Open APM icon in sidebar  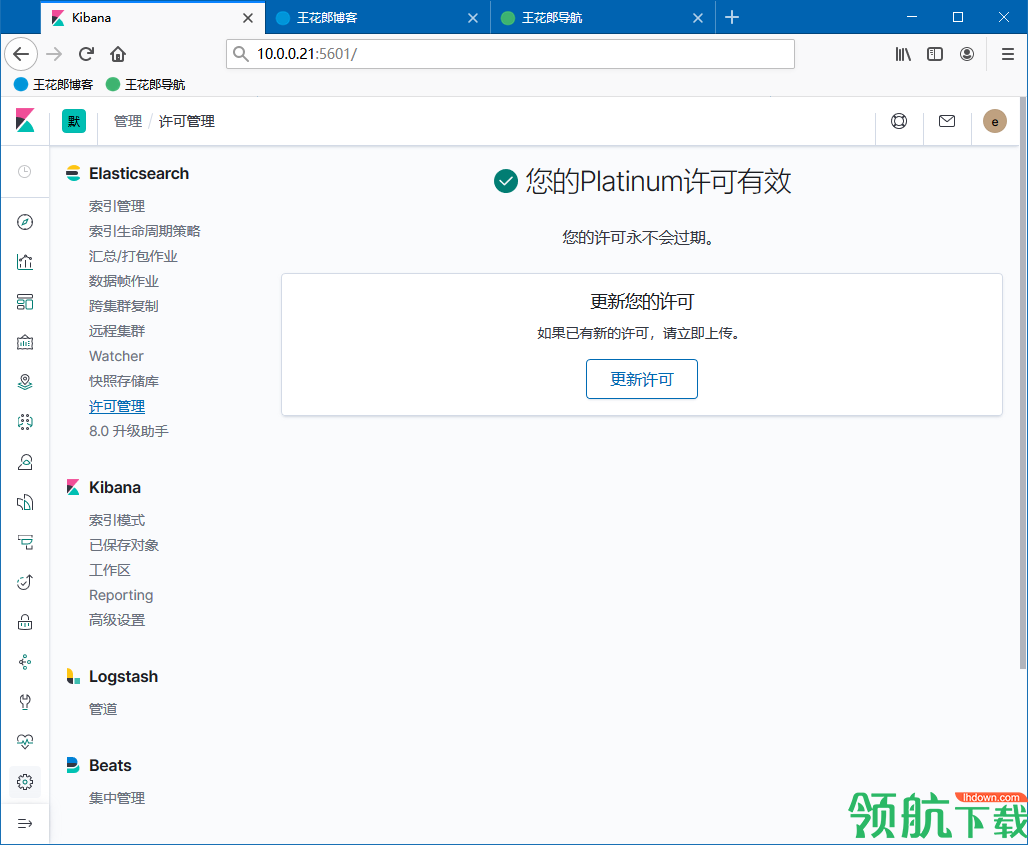(x=25, y=542)
